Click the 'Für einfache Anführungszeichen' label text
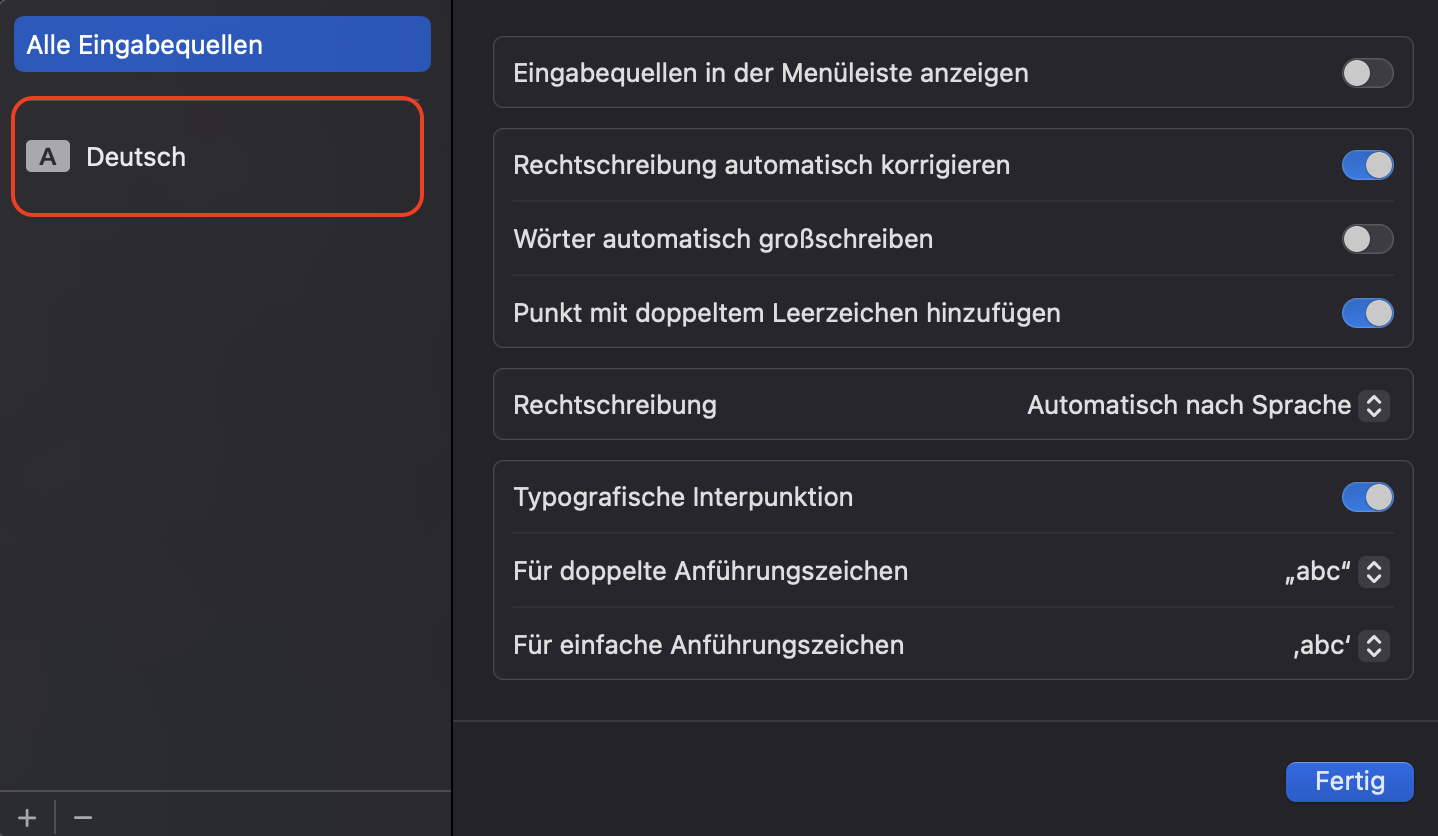This screenshot has height=836, width=1438. click(708, 645)
